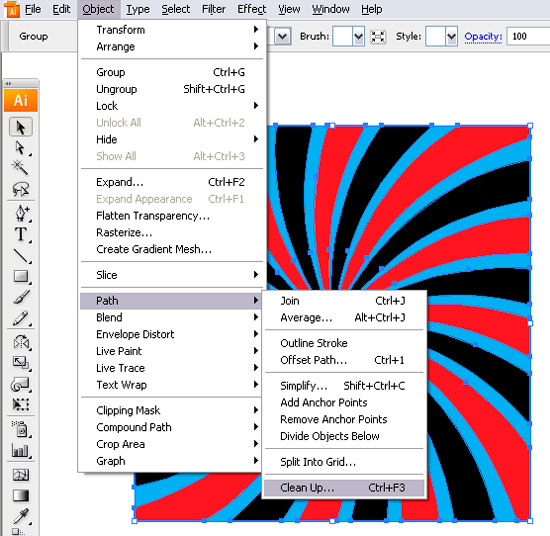Open the Clipping Mask submenu
The image size is (550, 536).
(x=172, y=410)
